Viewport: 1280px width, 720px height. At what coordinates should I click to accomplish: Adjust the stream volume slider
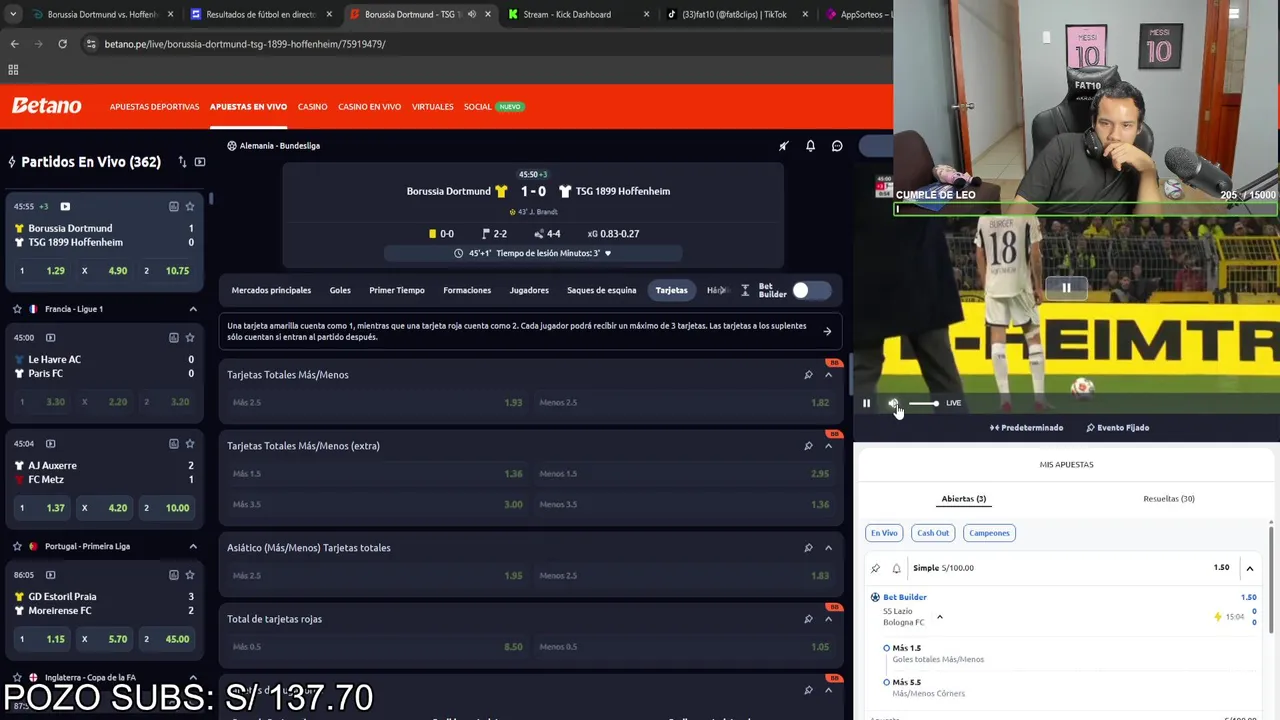[x=923, y=403]
